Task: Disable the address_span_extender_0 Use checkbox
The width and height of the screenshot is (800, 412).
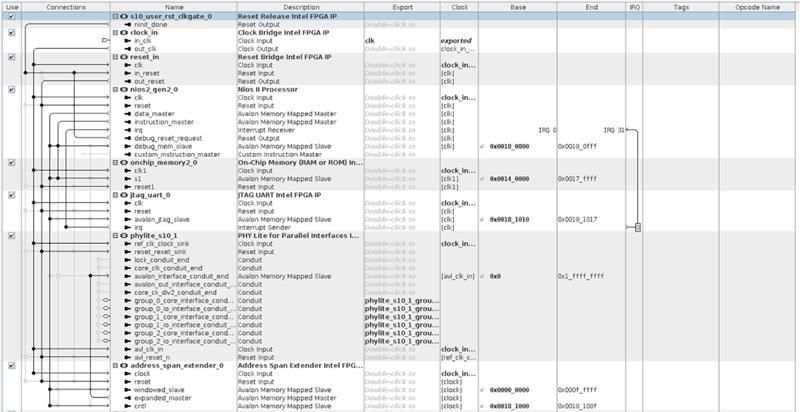Action: (x=12, y=366)
